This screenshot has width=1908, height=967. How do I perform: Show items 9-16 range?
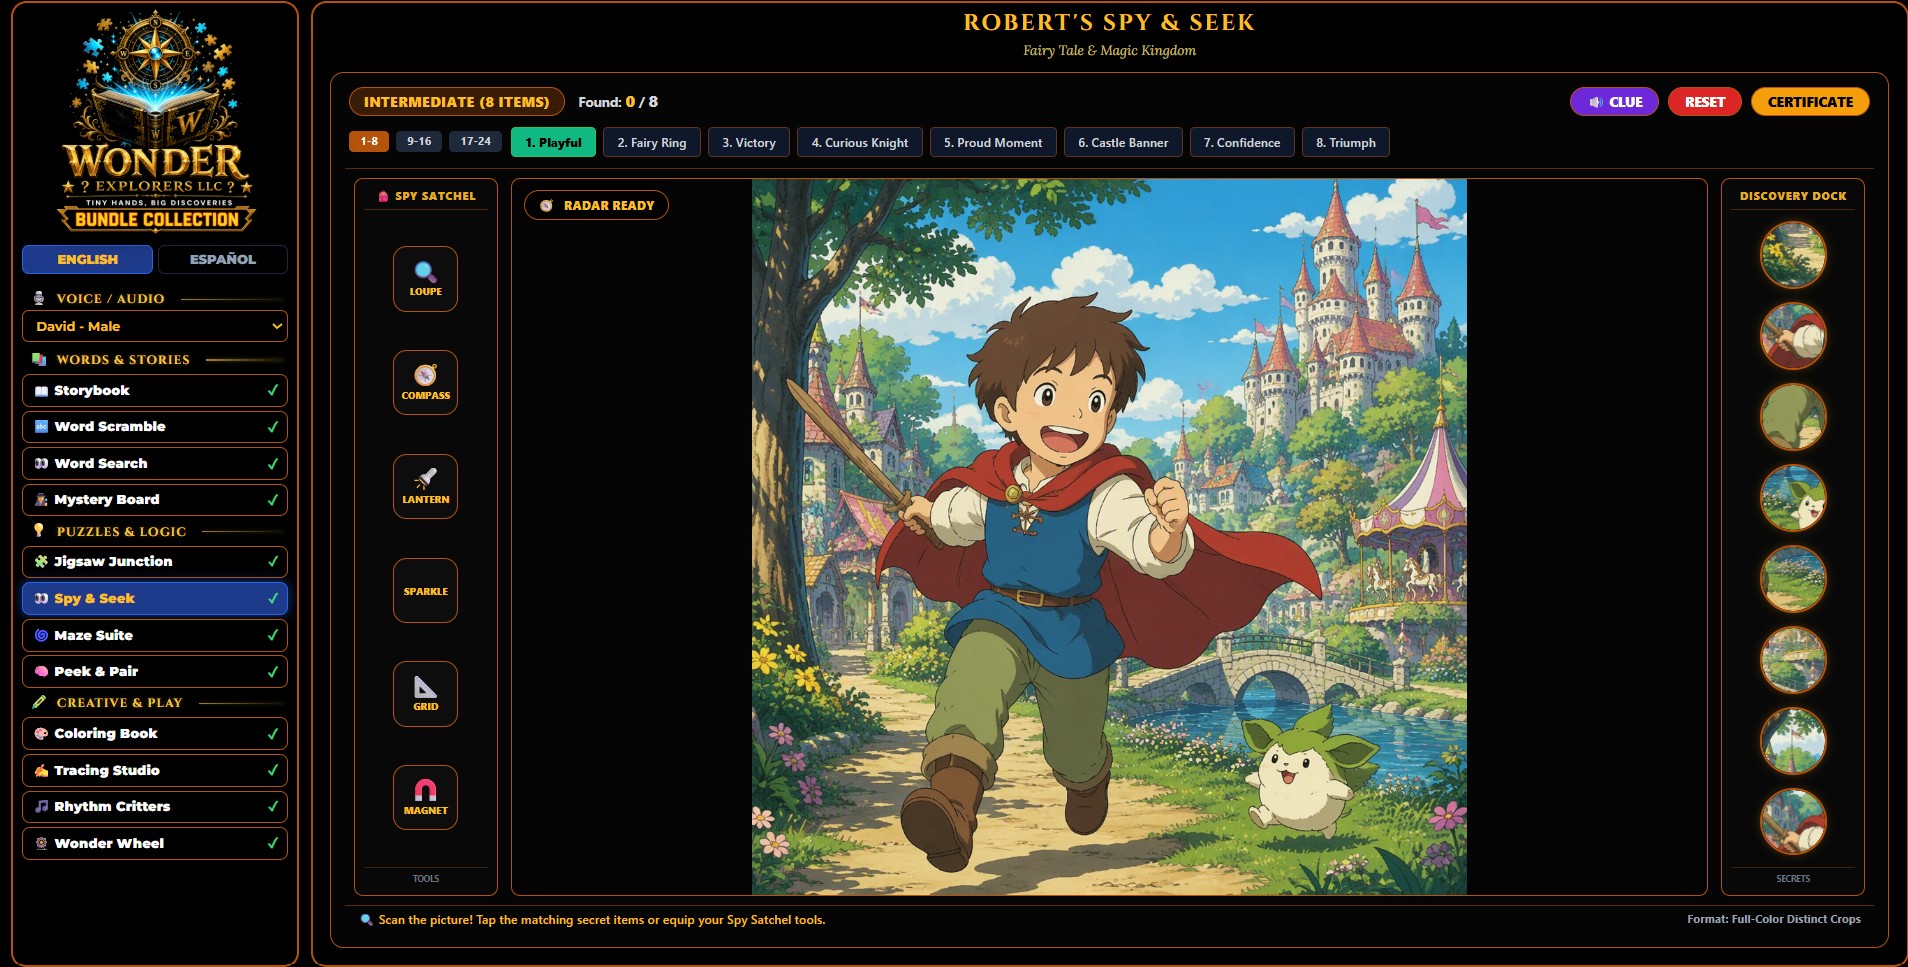pos(419,142)
